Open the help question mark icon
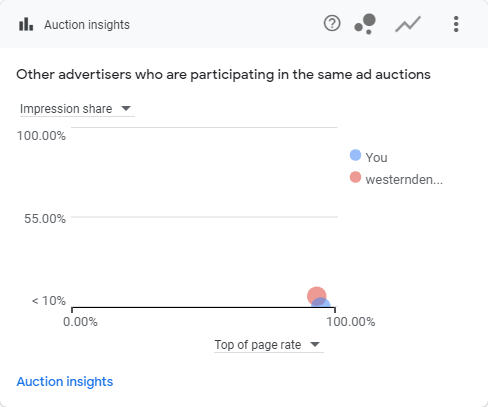488x407 pixels. point(332,24)
